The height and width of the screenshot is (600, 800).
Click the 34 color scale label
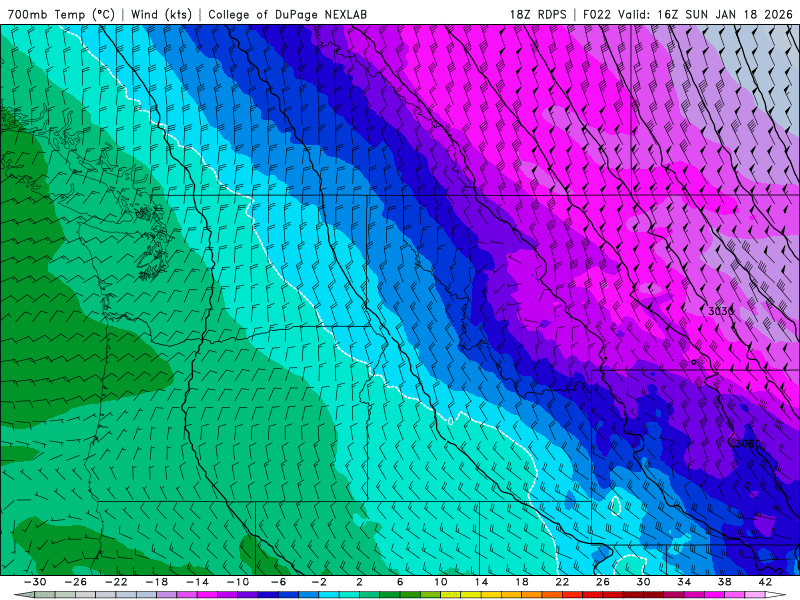pos(684,582)
